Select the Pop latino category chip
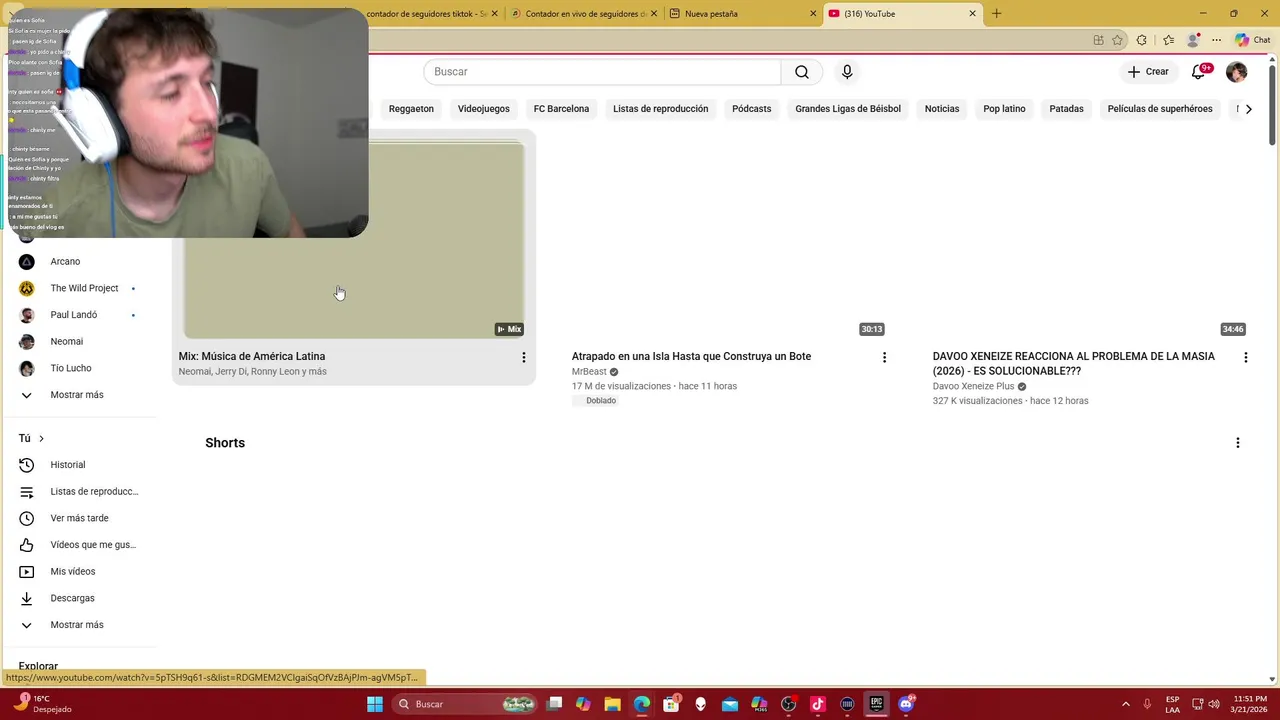The height and width of the screenshot is (720, 1280). (x=1004, y=109)
